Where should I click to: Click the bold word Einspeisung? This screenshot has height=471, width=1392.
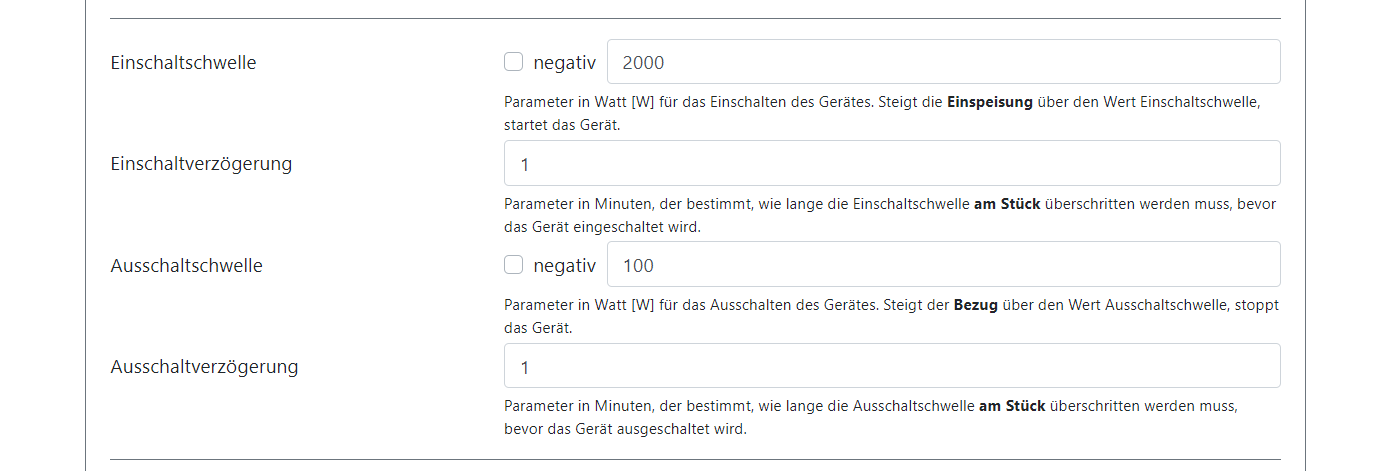click(989, 102)
